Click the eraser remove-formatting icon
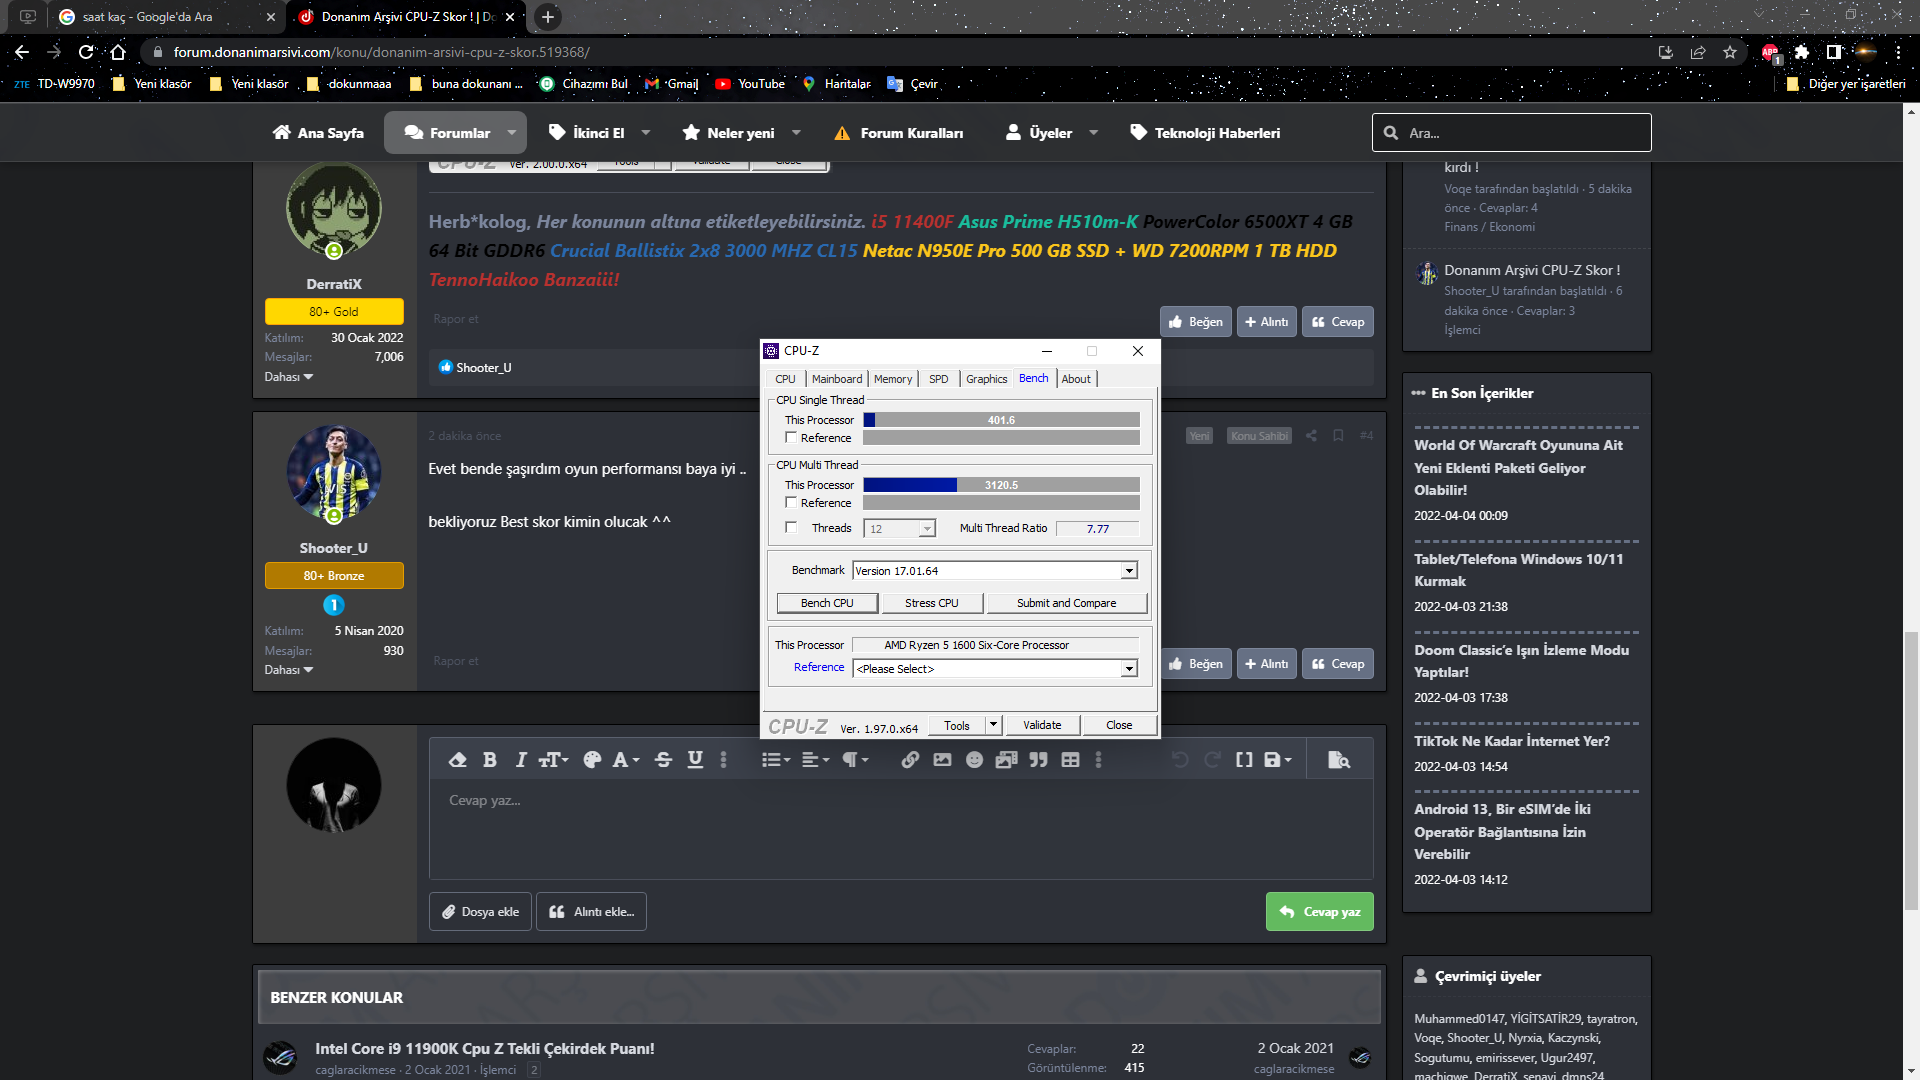The image size is (1920, 1080). pos(458,760)
